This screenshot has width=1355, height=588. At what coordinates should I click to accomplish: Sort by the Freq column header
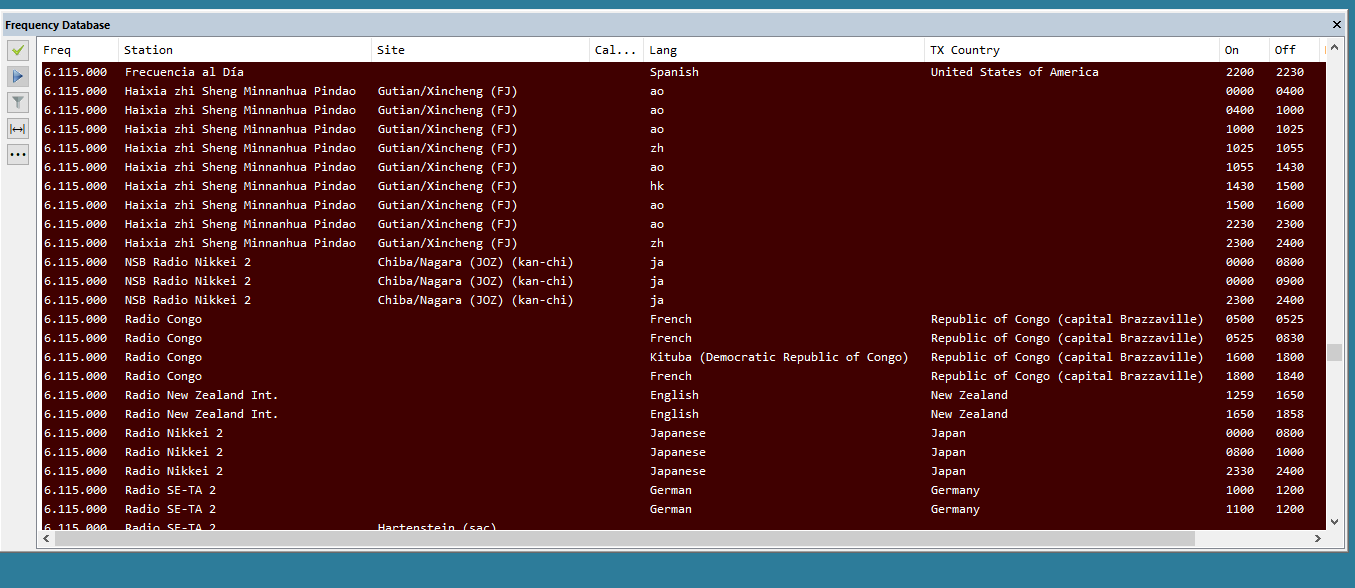coord(78,50)
